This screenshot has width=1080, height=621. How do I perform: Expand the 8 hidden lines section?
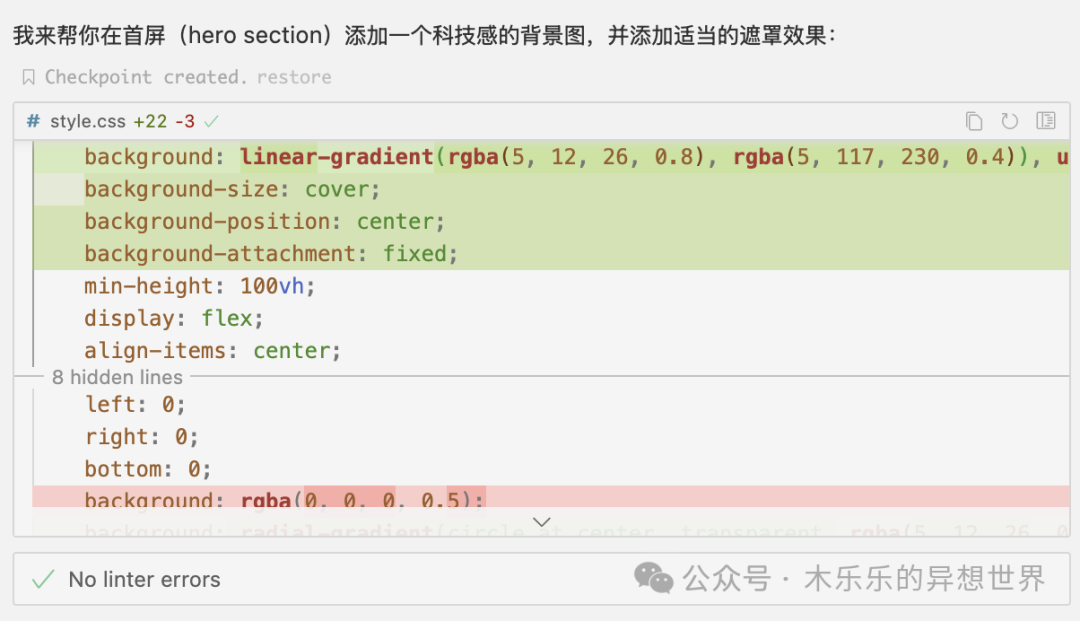(x=117, y=377)
